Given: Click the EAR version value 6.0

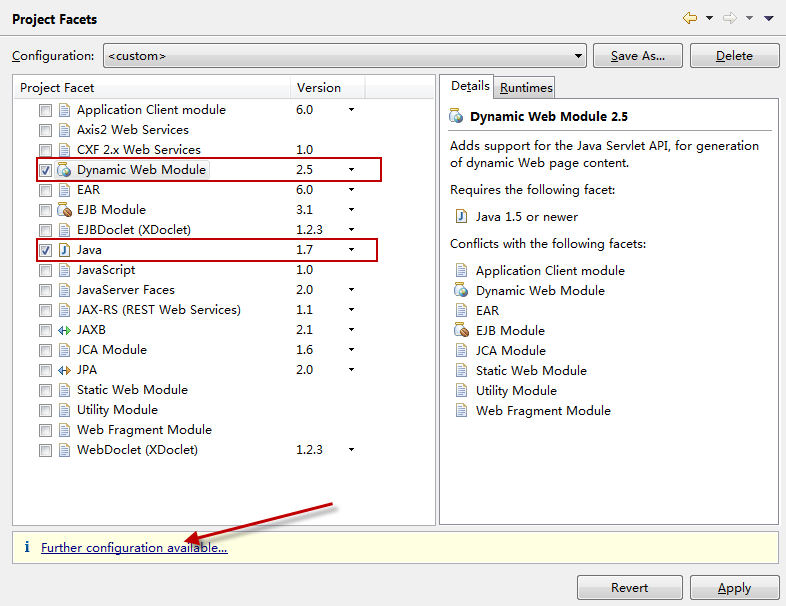Looking at the screenshot, I should tap(304, 190).
